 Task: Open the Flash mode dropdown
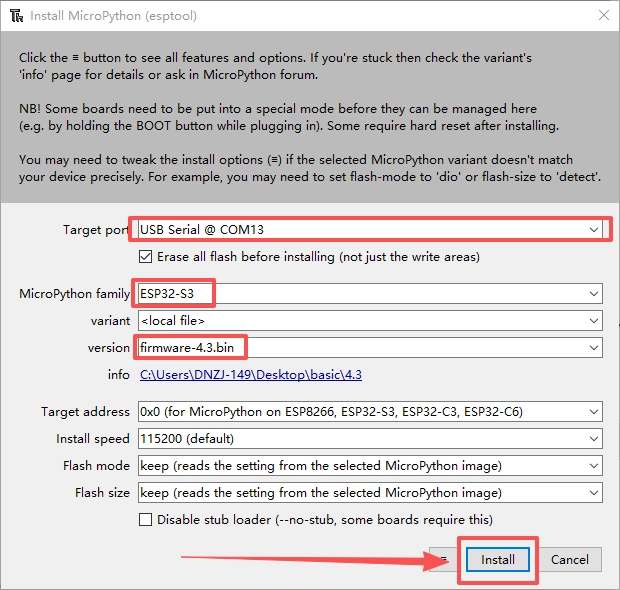point(370,465)
